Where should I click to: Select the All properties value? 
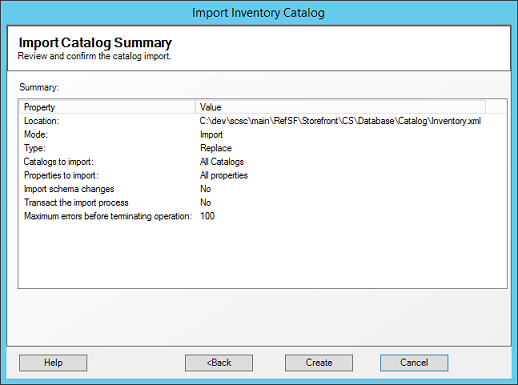pos(224,175)
